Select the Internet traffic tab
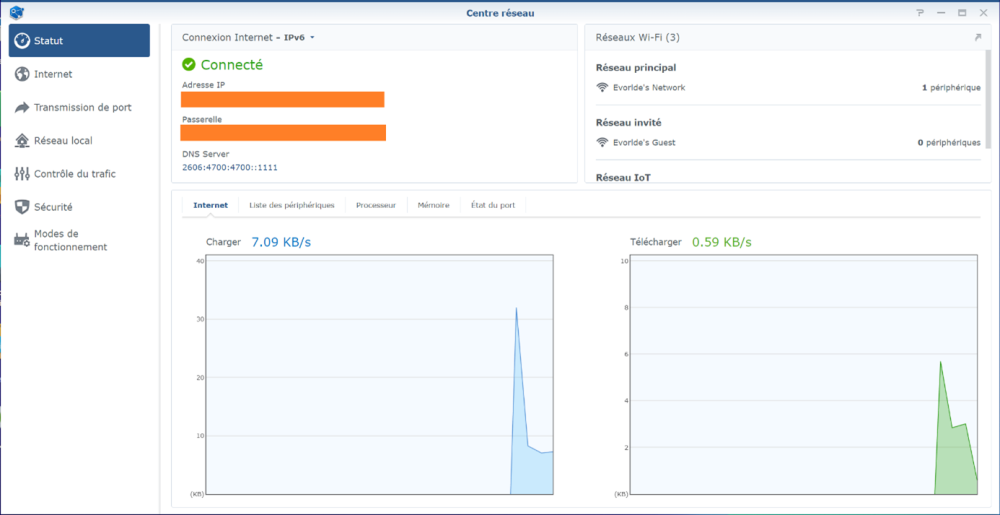 click(210, 205)
